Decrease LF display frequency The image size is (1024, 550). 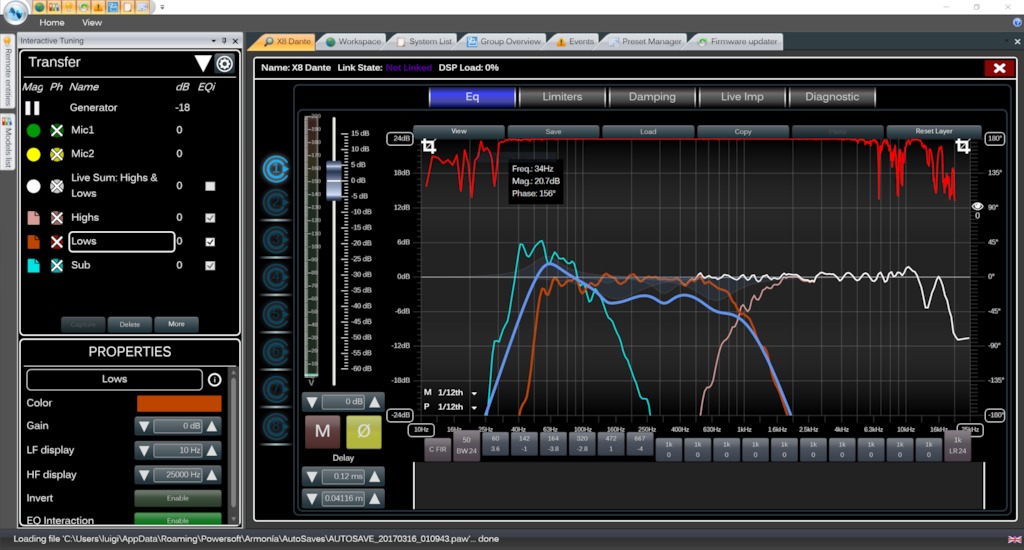tap(144, 451)
